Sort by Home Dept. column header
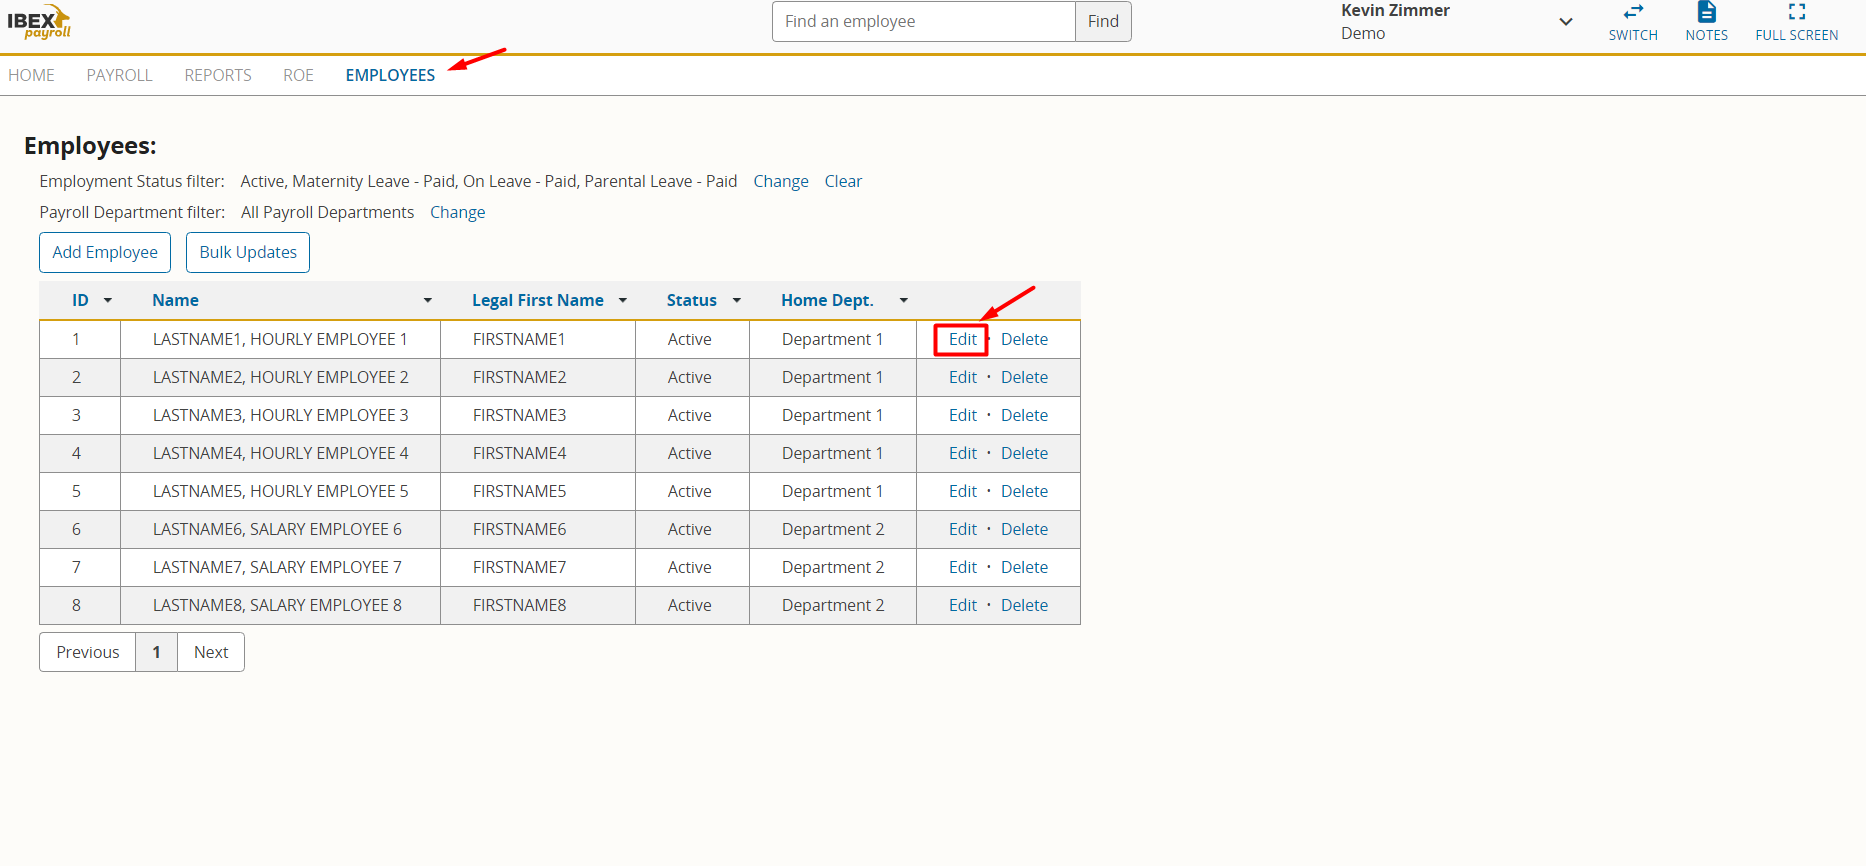Screen dimensions: 1866x866 (x=827, y=300)
